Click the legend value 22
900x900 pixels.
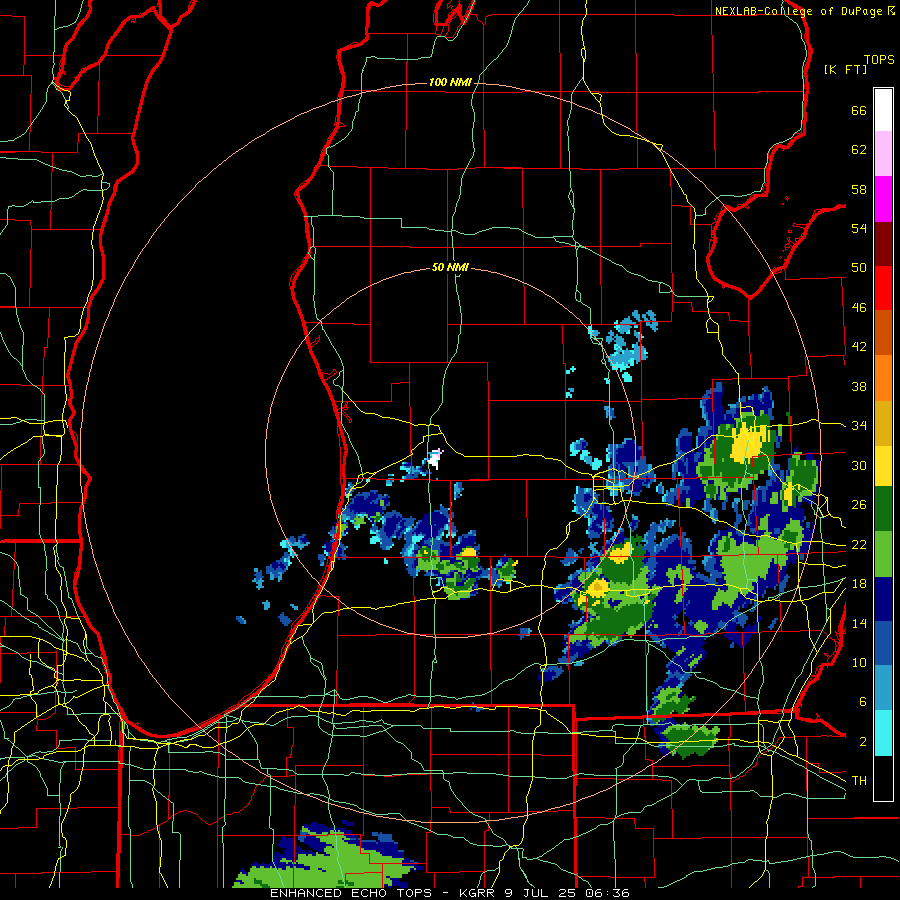[x=859, y=545]
